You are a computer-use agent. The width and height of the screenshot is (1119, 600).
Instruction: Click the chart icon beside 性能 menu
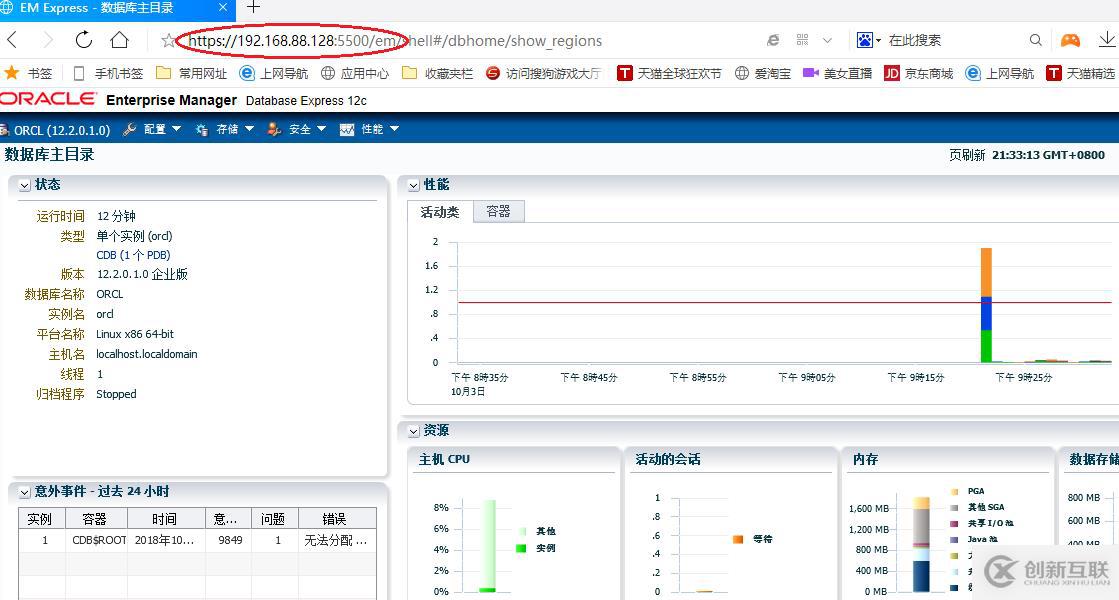click(347, 130)
